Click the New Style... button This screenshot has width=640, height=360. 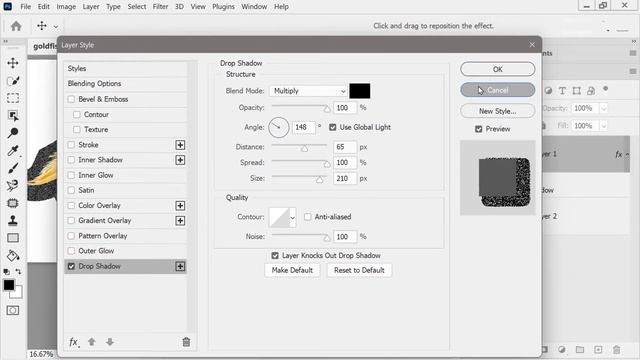click(498, 111)
